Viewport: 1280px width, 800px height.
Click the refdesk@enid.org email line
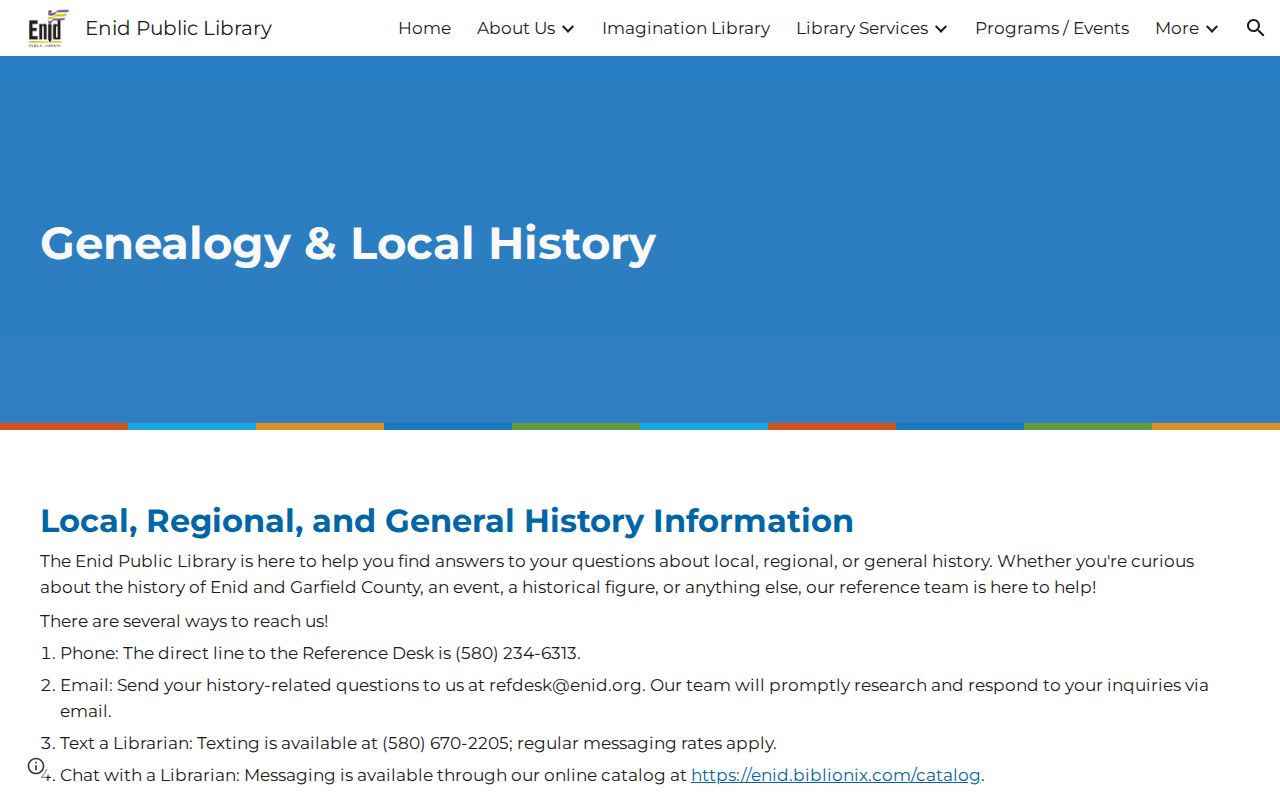point(634,698)
